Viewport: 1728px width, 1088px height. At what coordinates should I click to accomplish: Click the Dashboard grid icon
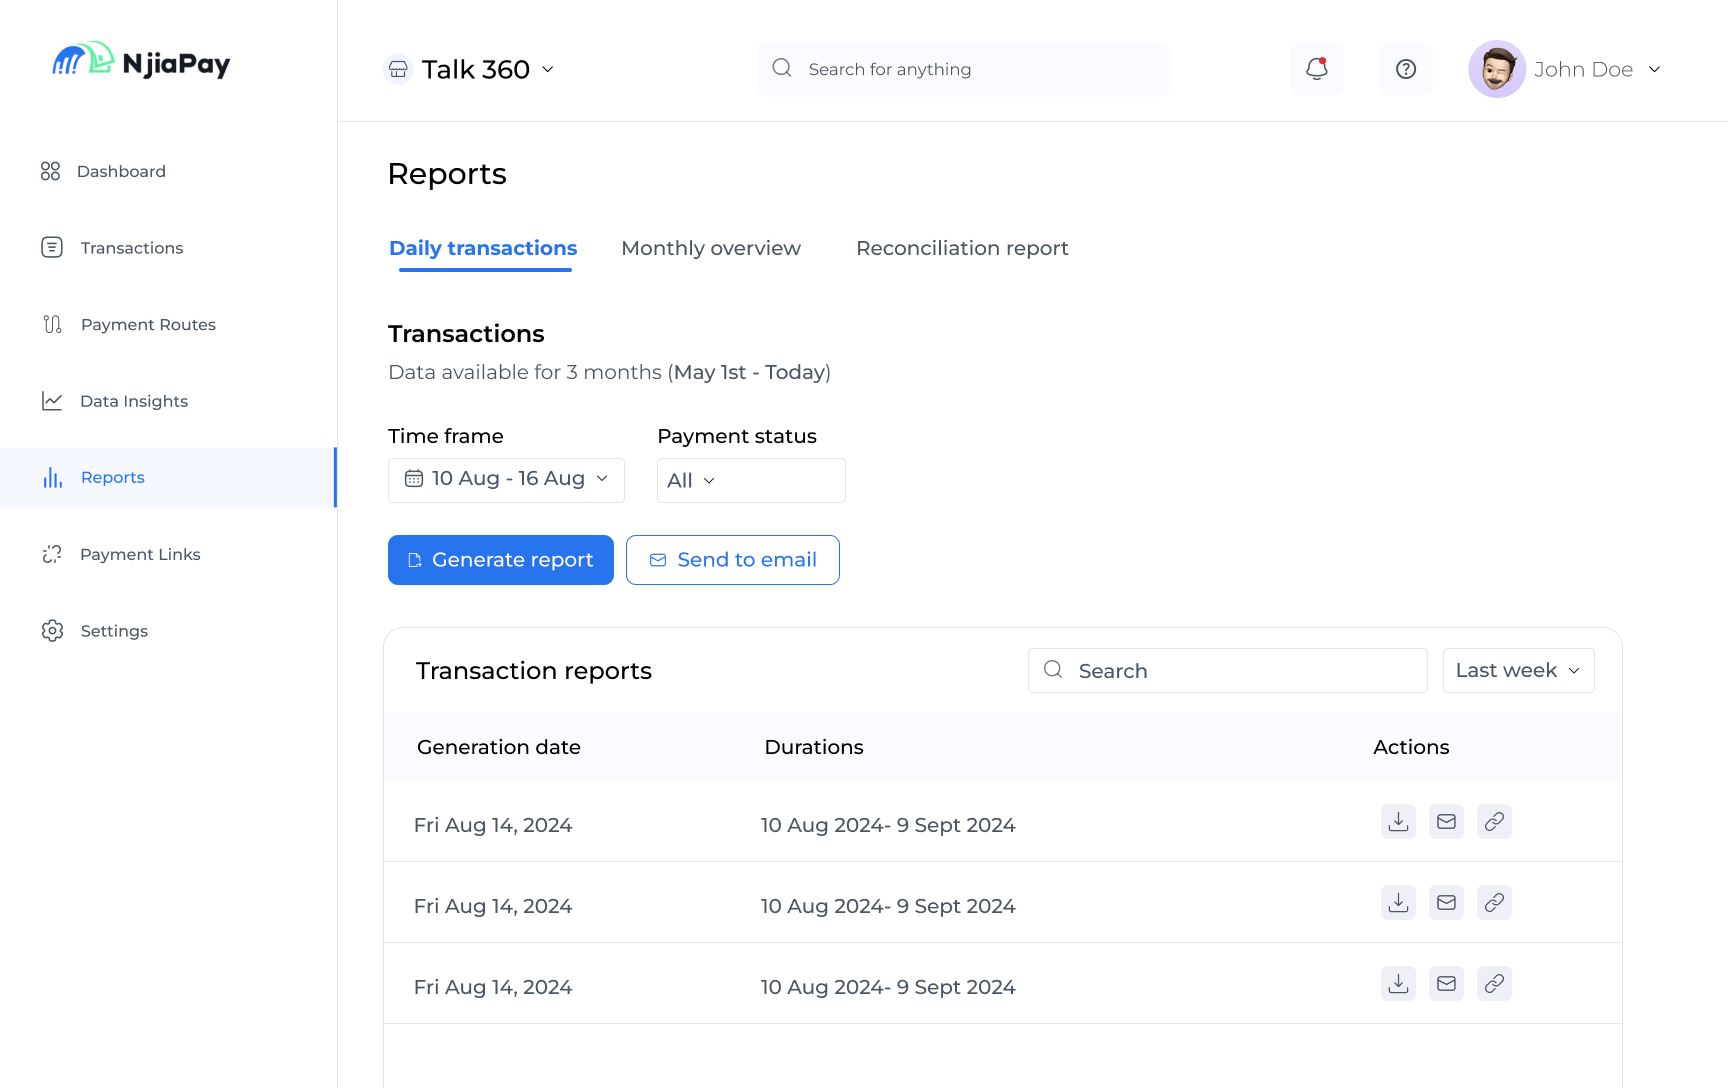tap(51, 171)
